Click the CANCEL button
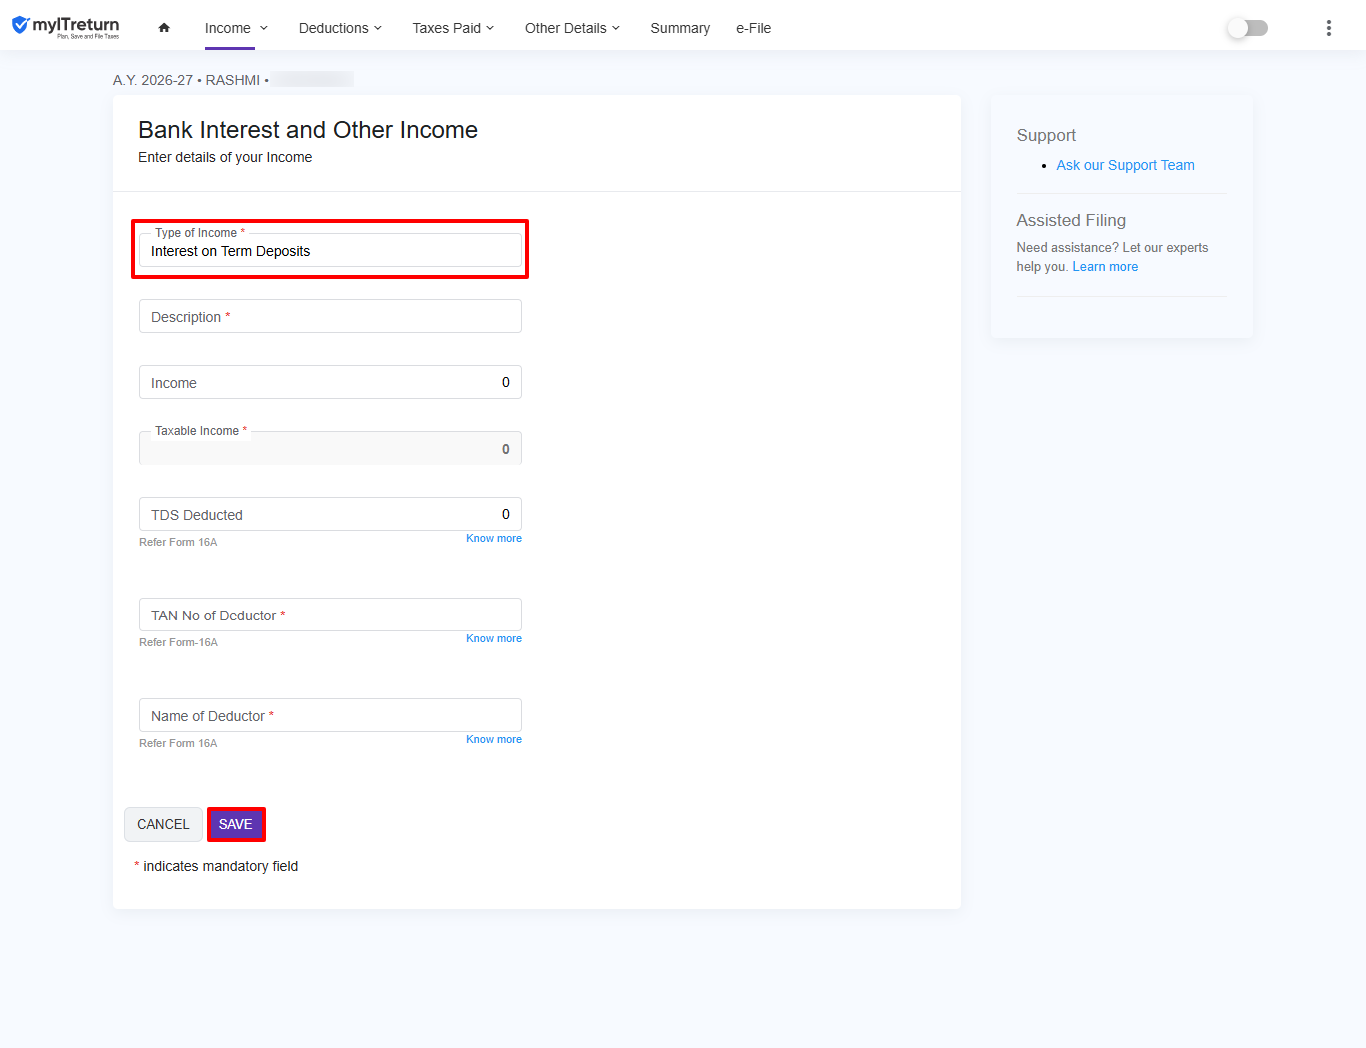 (x=163, y=824)
